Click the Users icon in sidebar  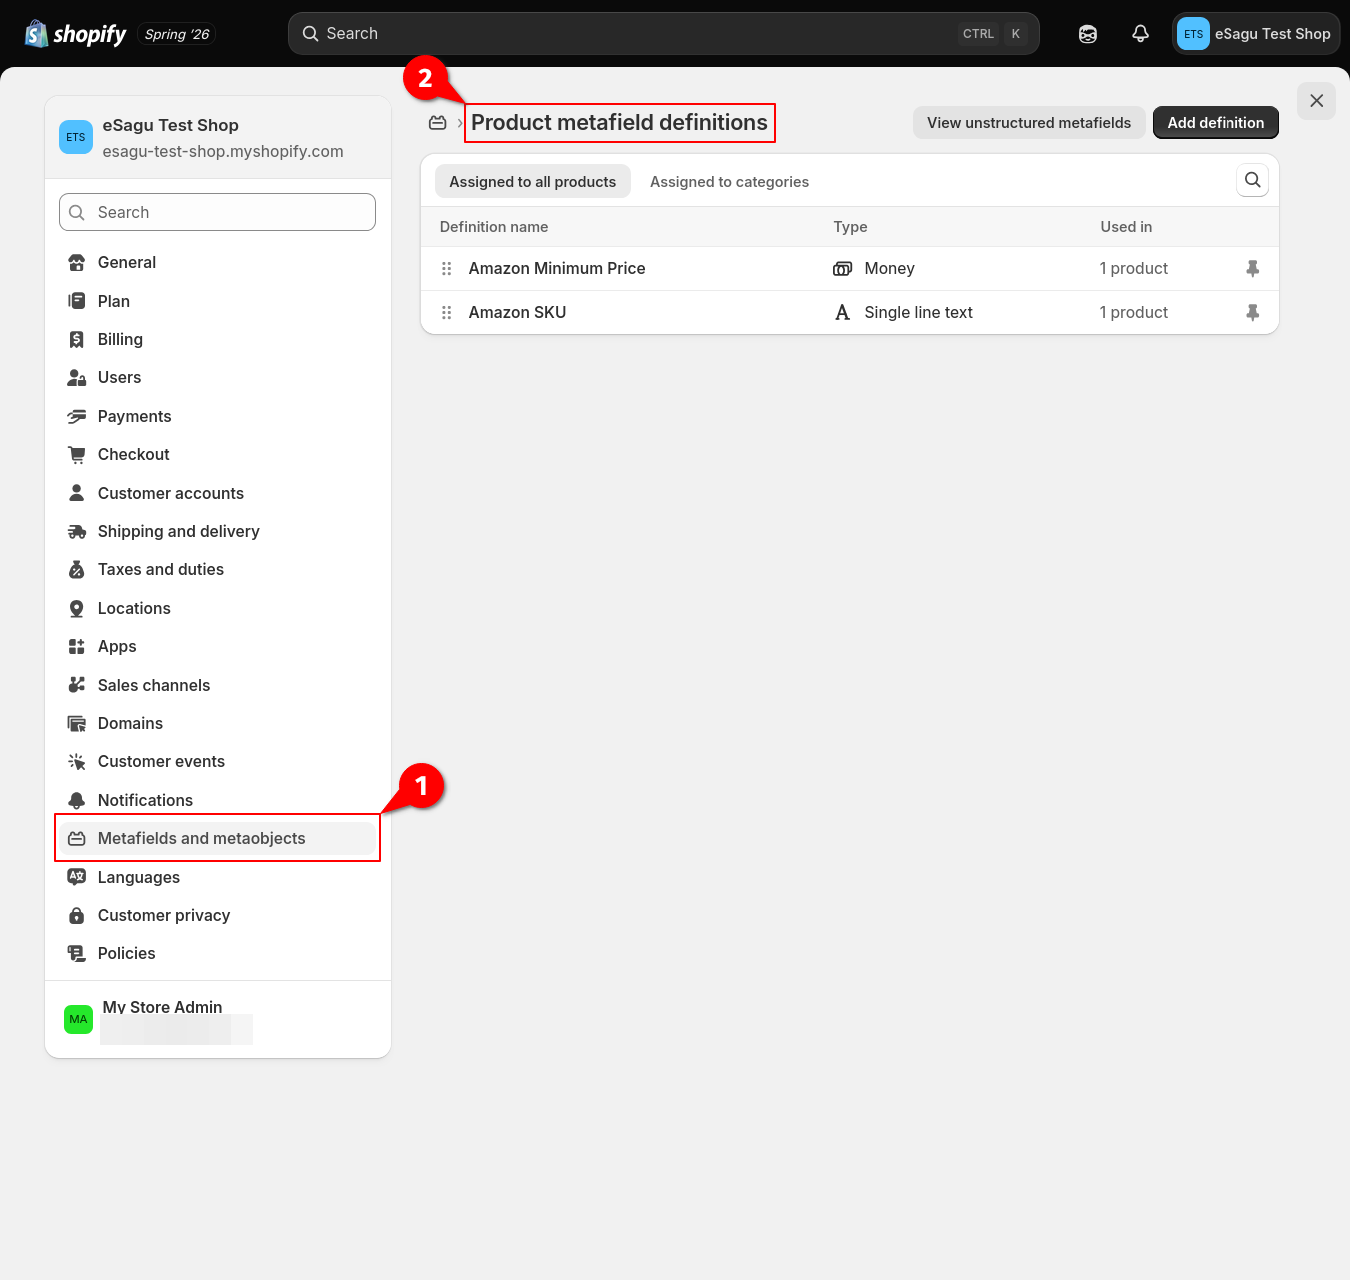pyautogui.click(x=76, y=378)
